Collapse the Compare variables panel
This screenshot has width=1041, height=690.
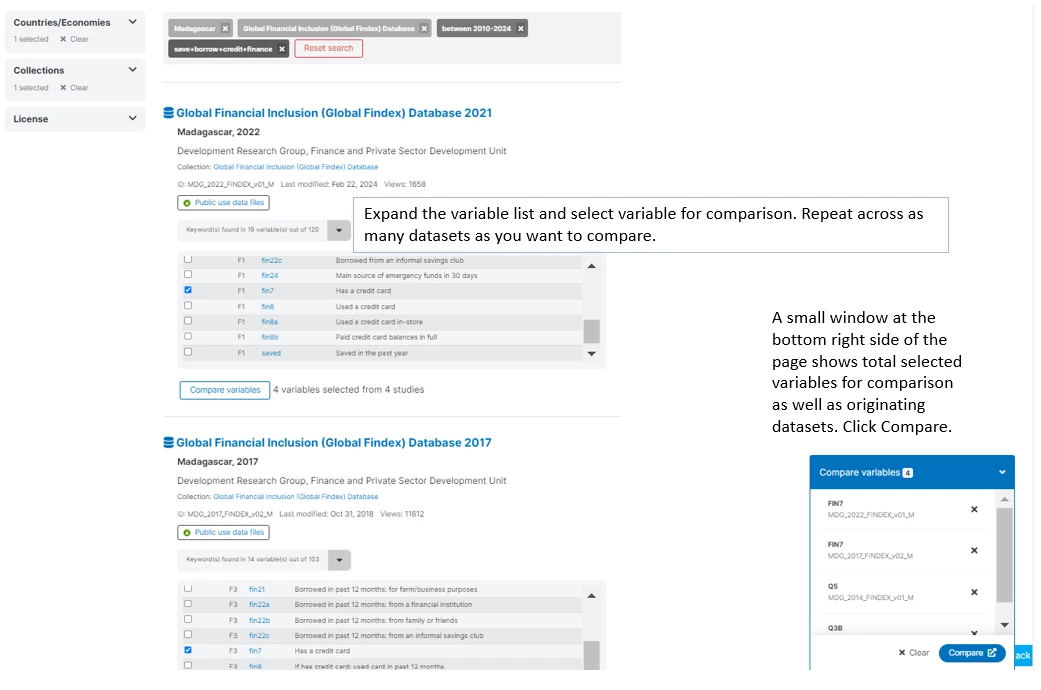click(1002, 472)
